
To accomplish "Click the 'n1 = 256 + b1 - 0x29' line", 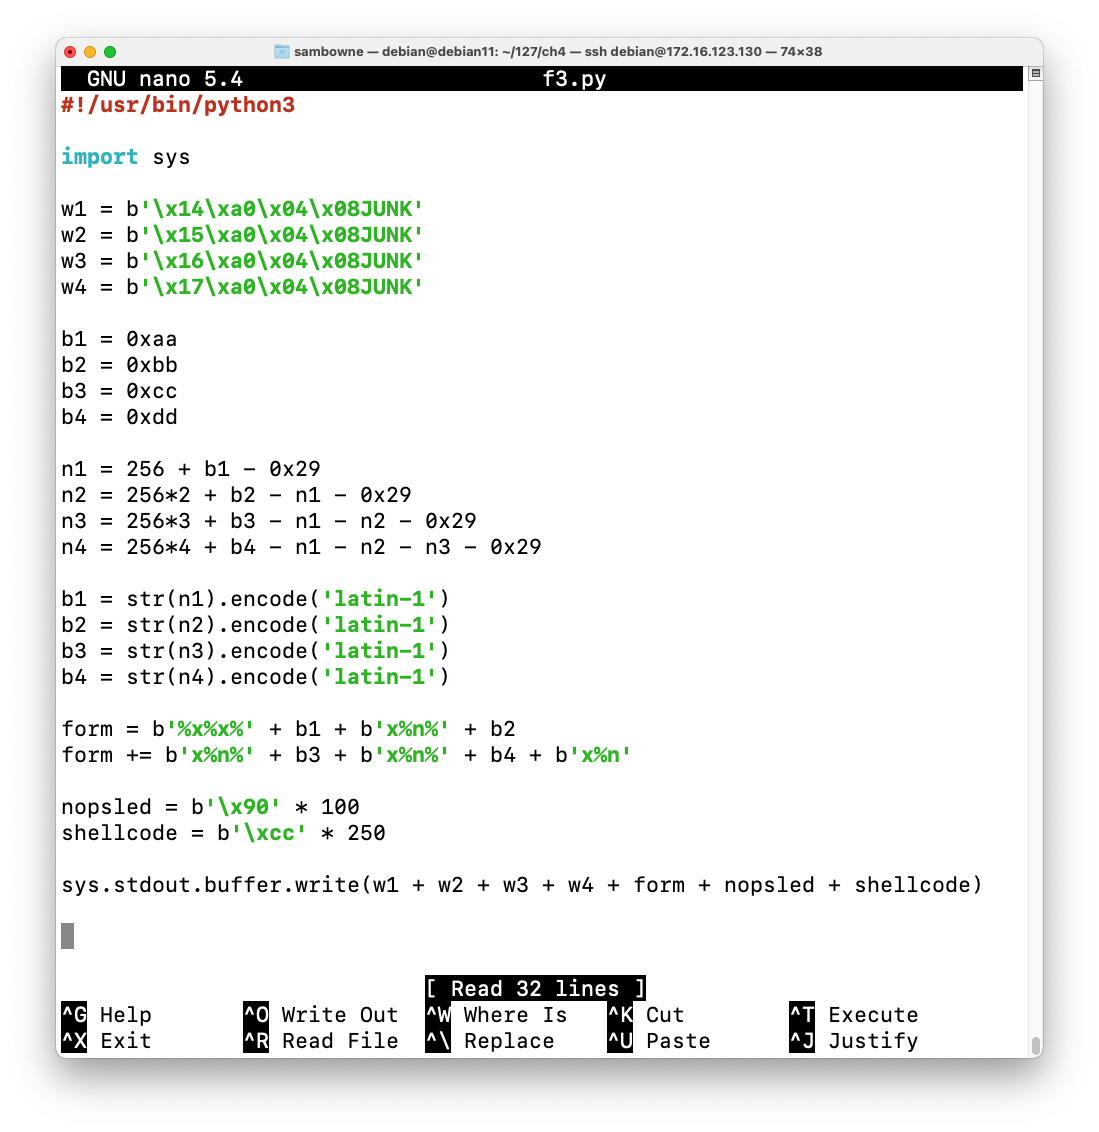I will (x=191, y=469).
